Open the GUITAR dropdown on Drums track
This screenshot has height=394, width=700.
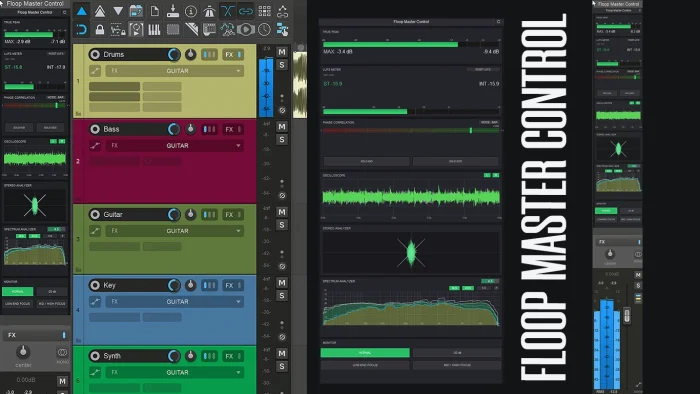click(175, 71)
